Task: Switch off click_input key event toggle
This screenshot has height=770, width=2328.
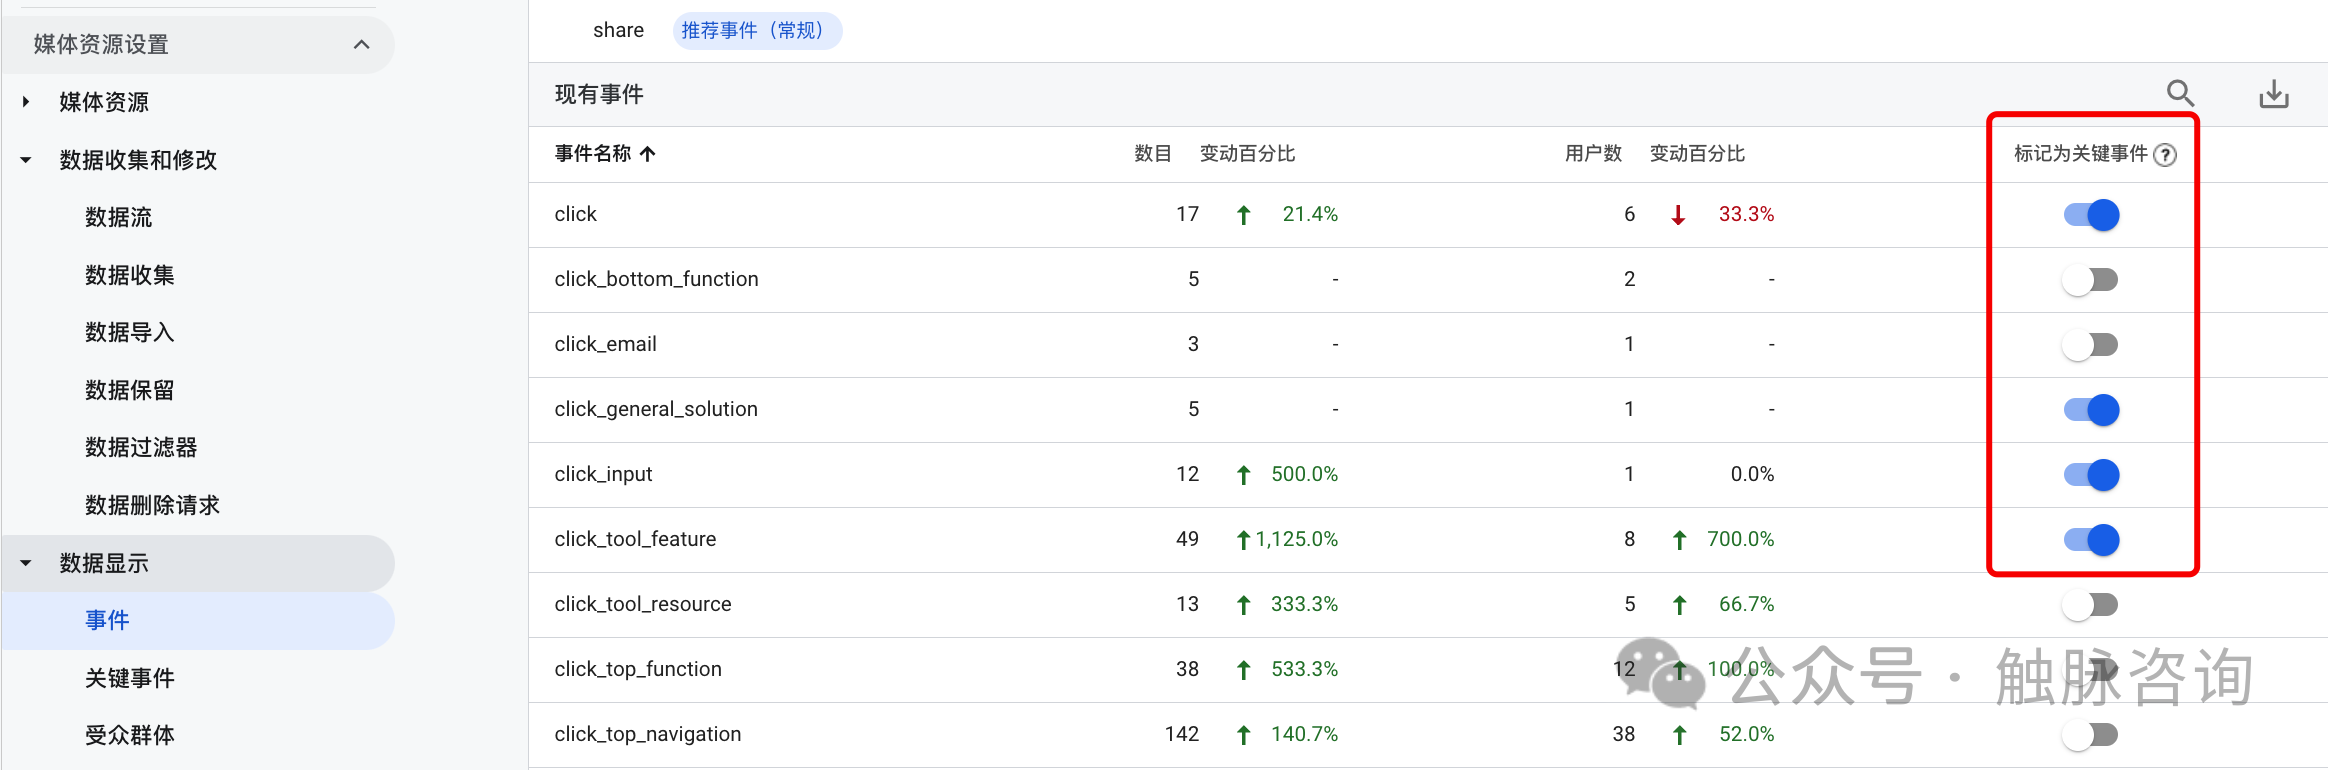Action: 2091,475
